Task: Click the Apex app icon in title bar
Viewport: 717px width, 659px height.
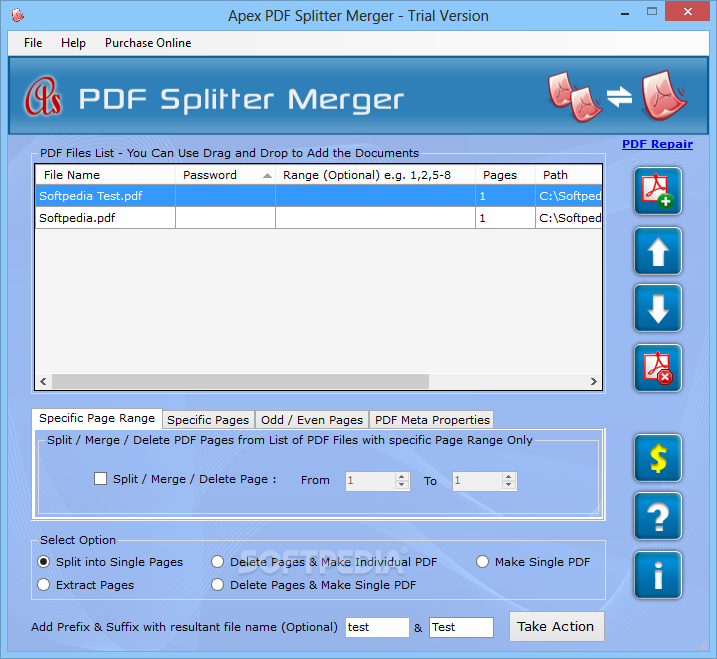Action: 18,15
